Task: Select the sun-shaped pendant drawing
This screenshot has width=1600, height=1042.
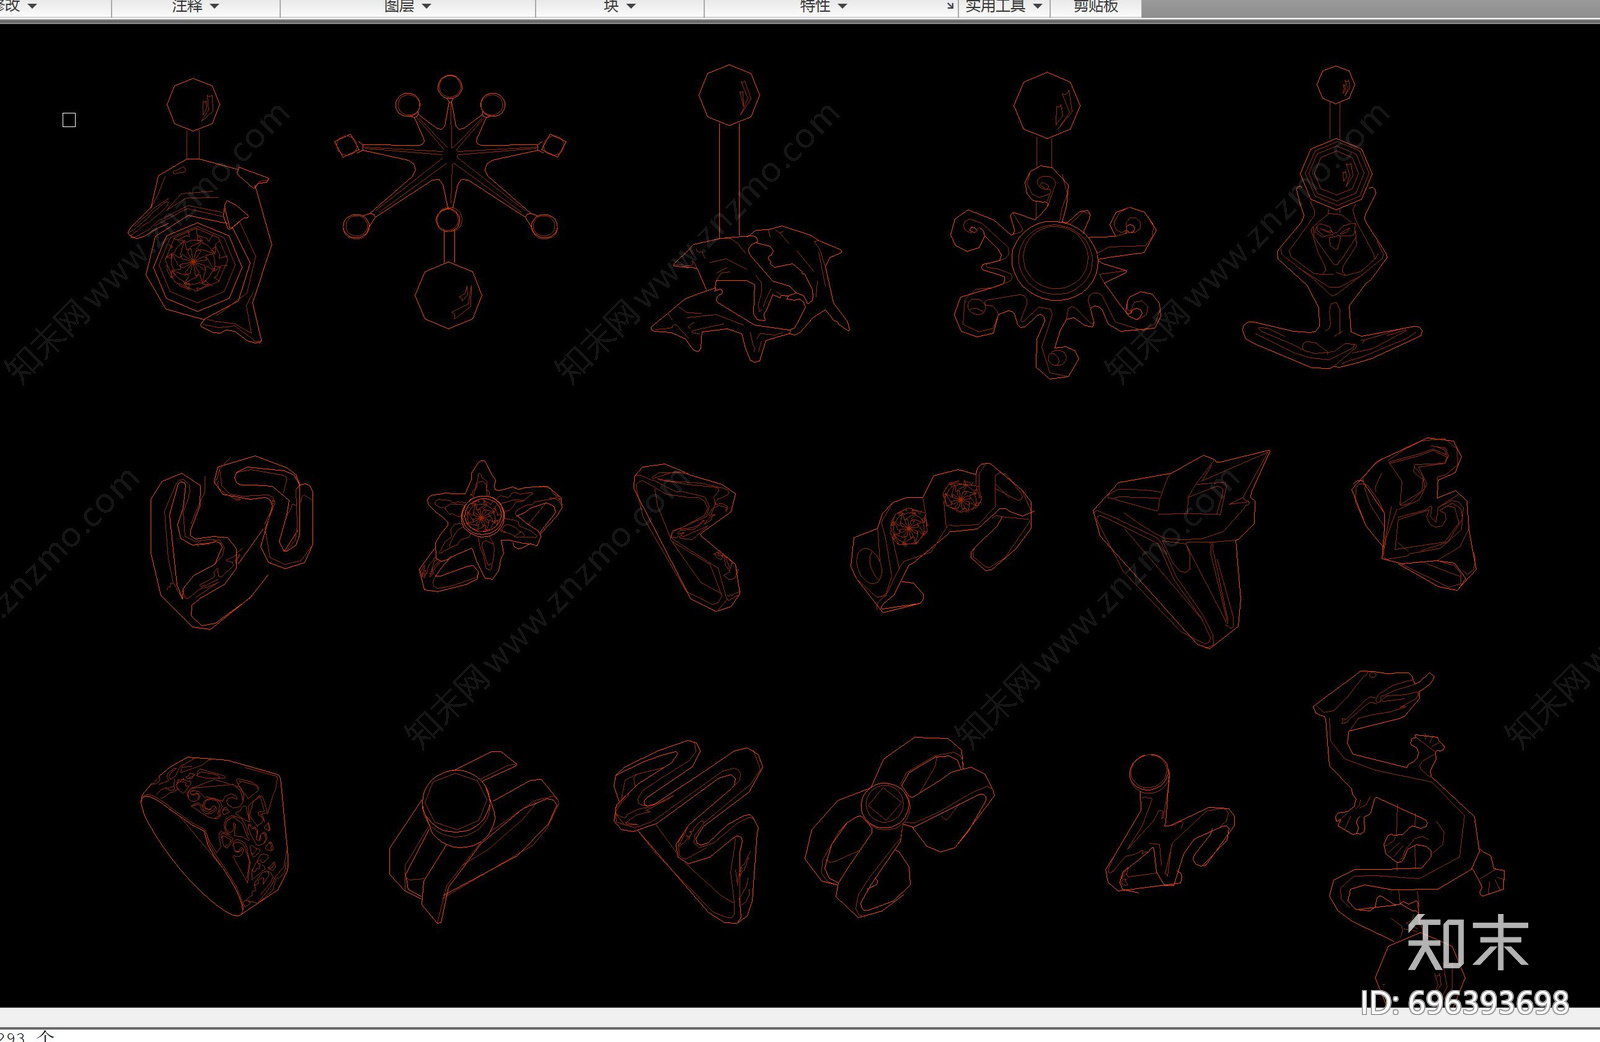Action: point(1055,226)
